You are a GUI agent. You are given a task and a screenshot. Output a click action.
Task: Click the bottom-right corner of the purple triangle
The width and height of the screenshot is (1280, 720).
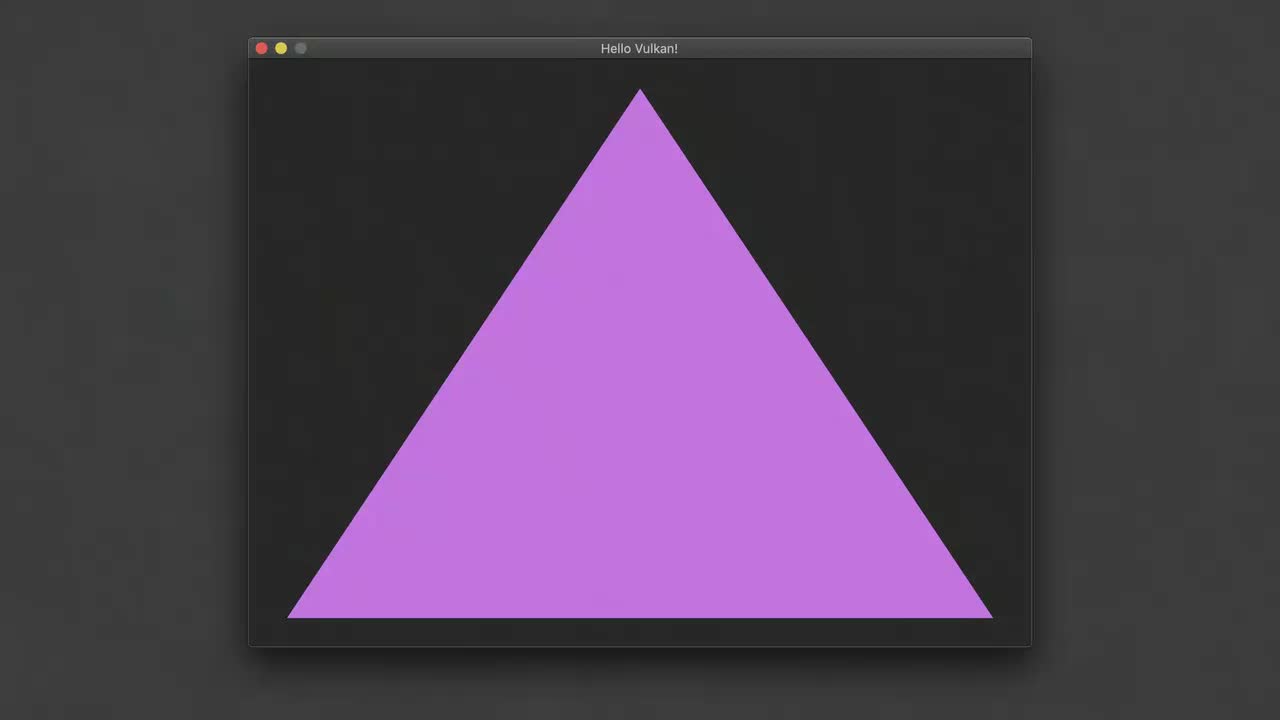tap(988, 615)
